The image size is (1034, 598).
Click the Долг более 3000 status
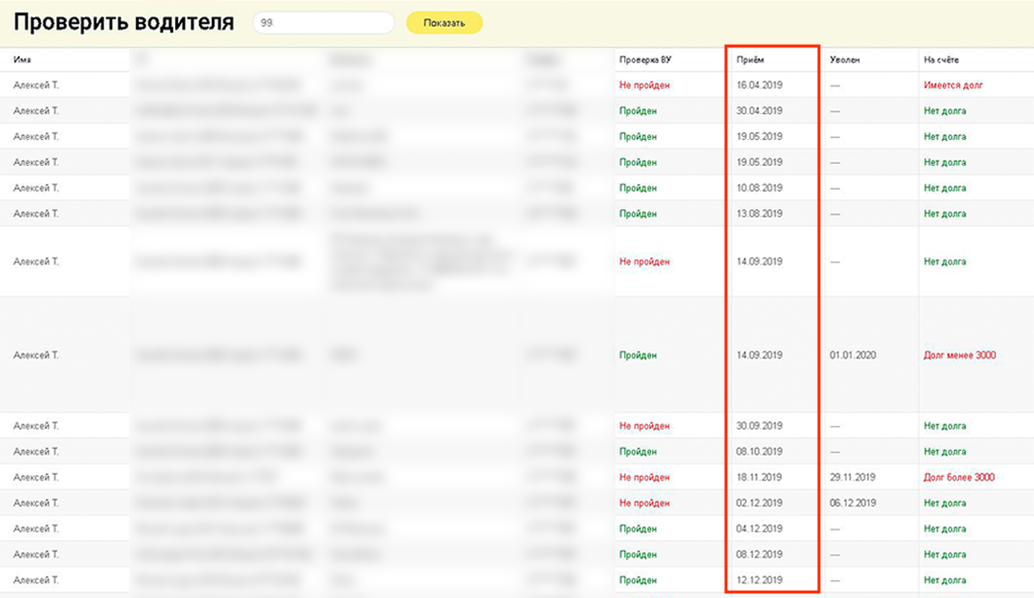pos(959,477)
